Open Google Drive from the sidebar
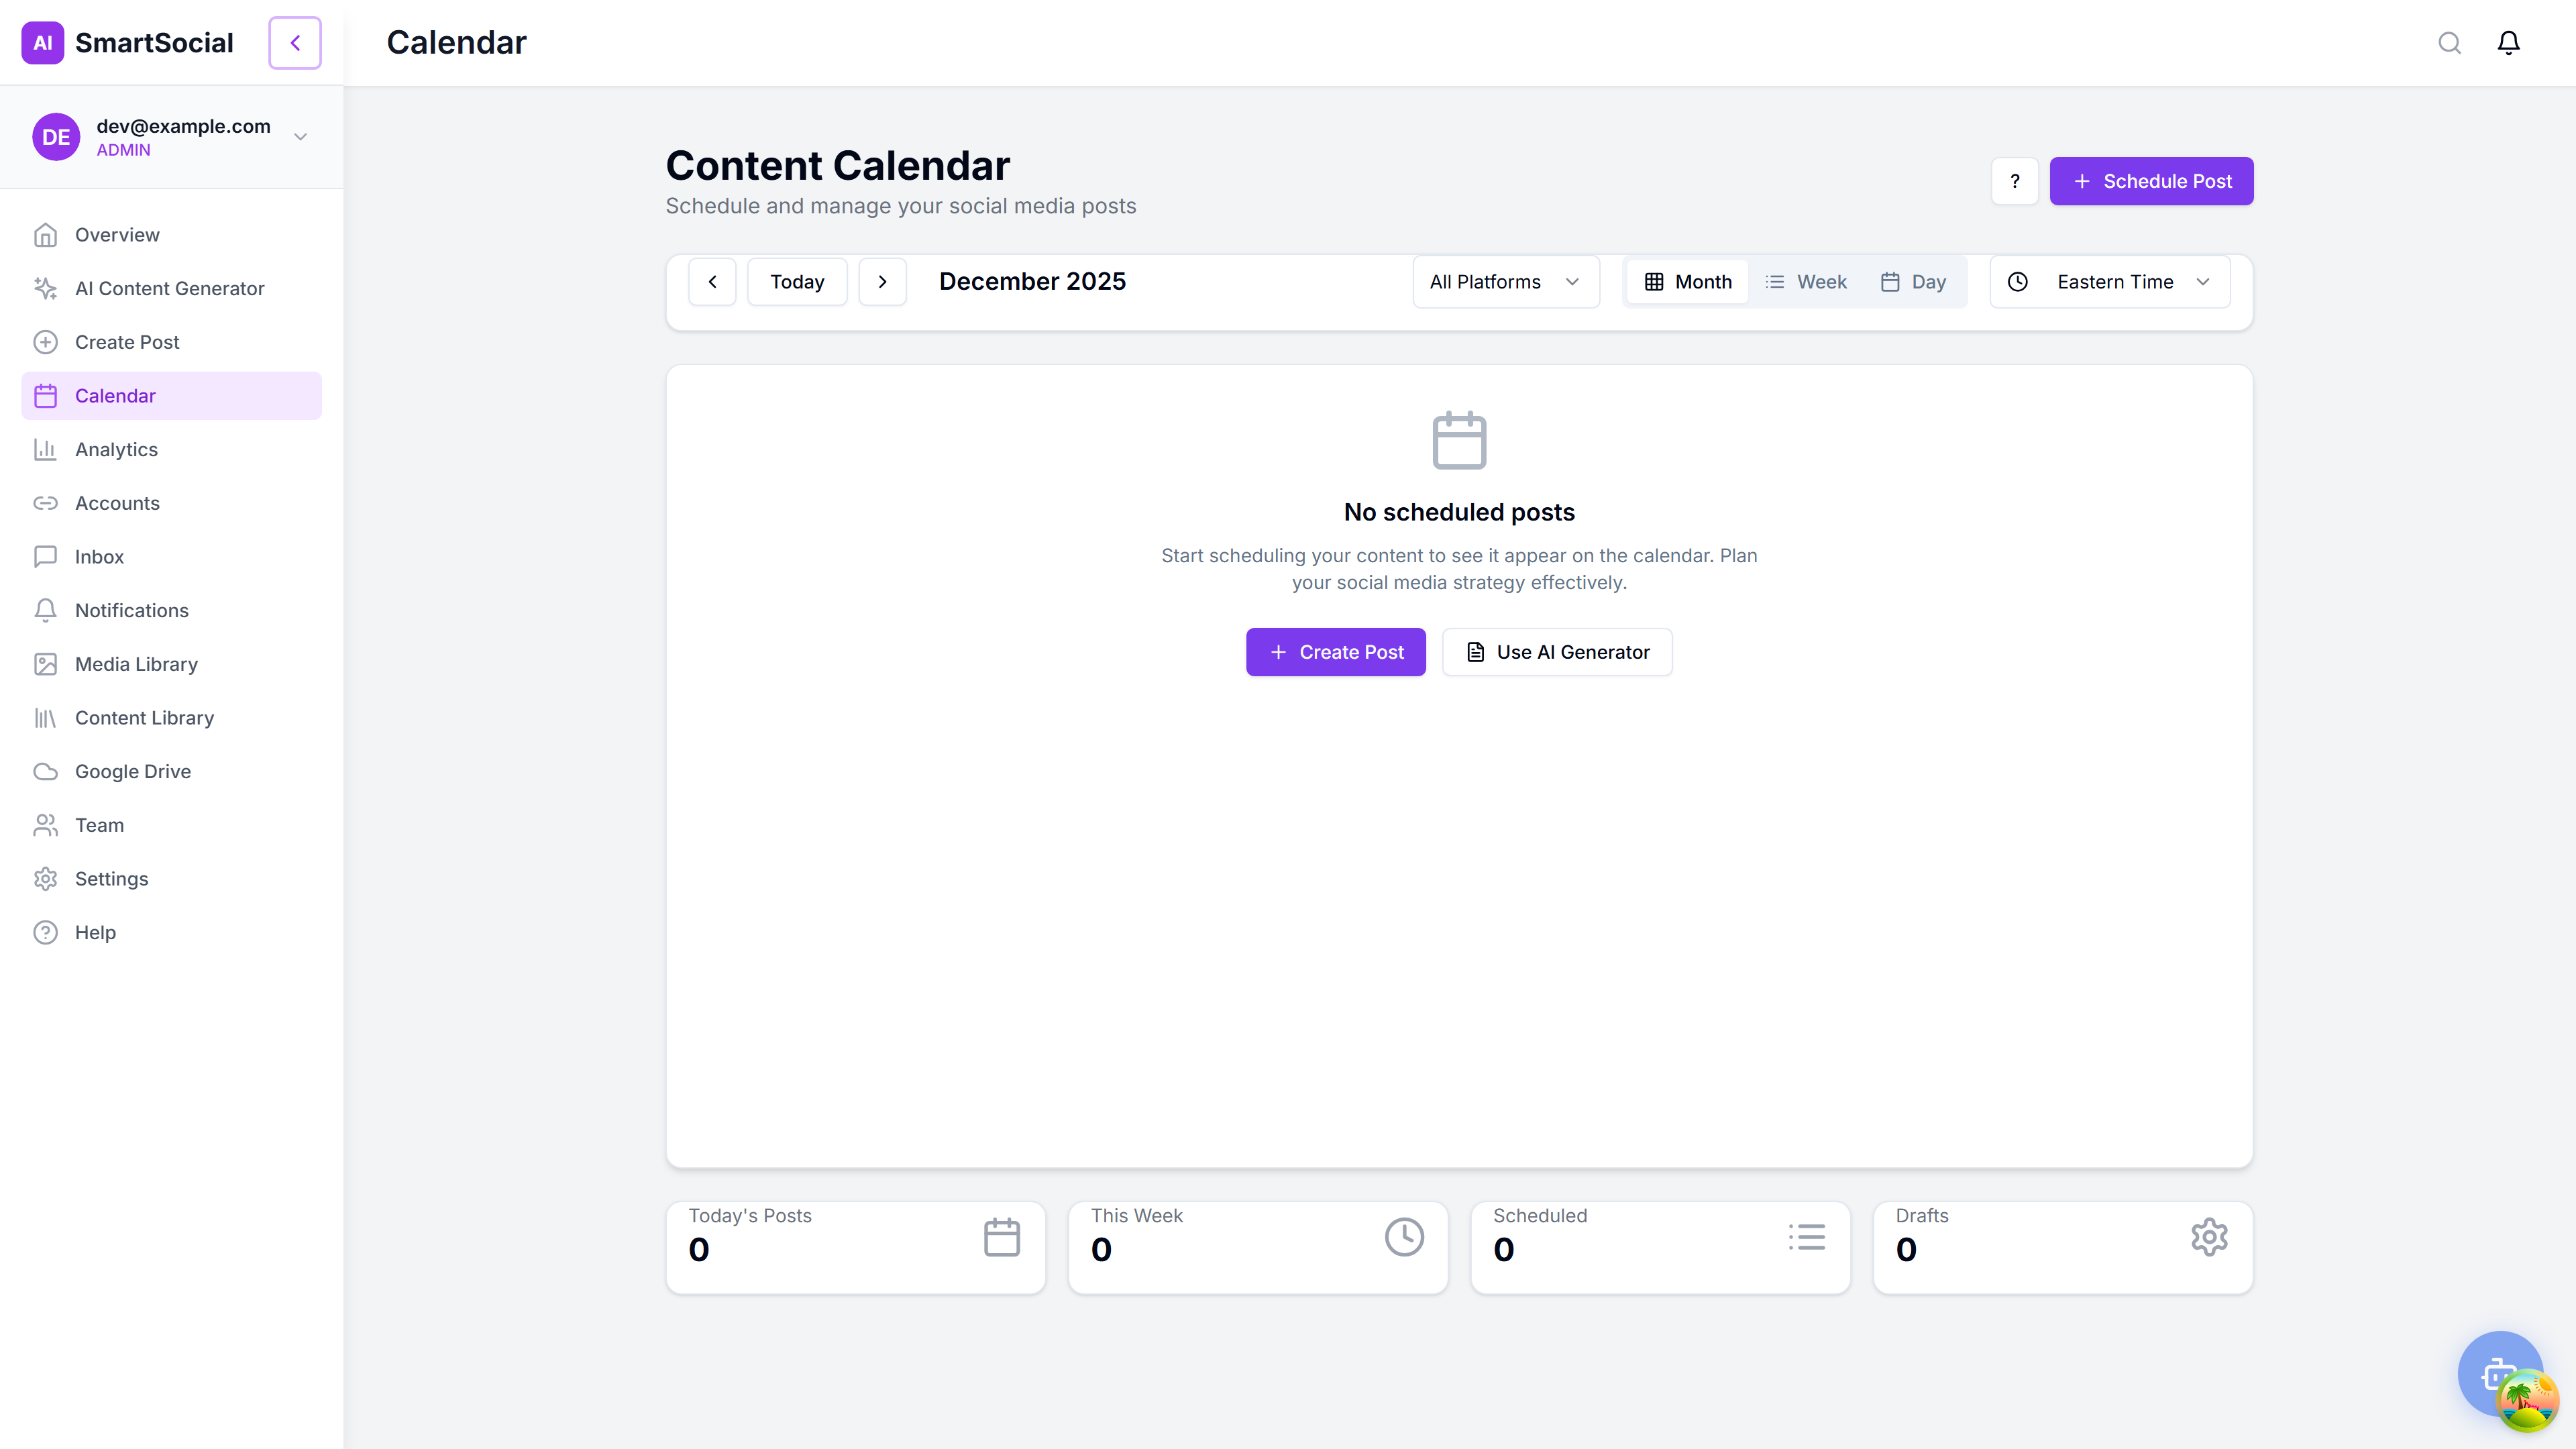Viewport: 2576px width, 1449px height. pos(133,771)
